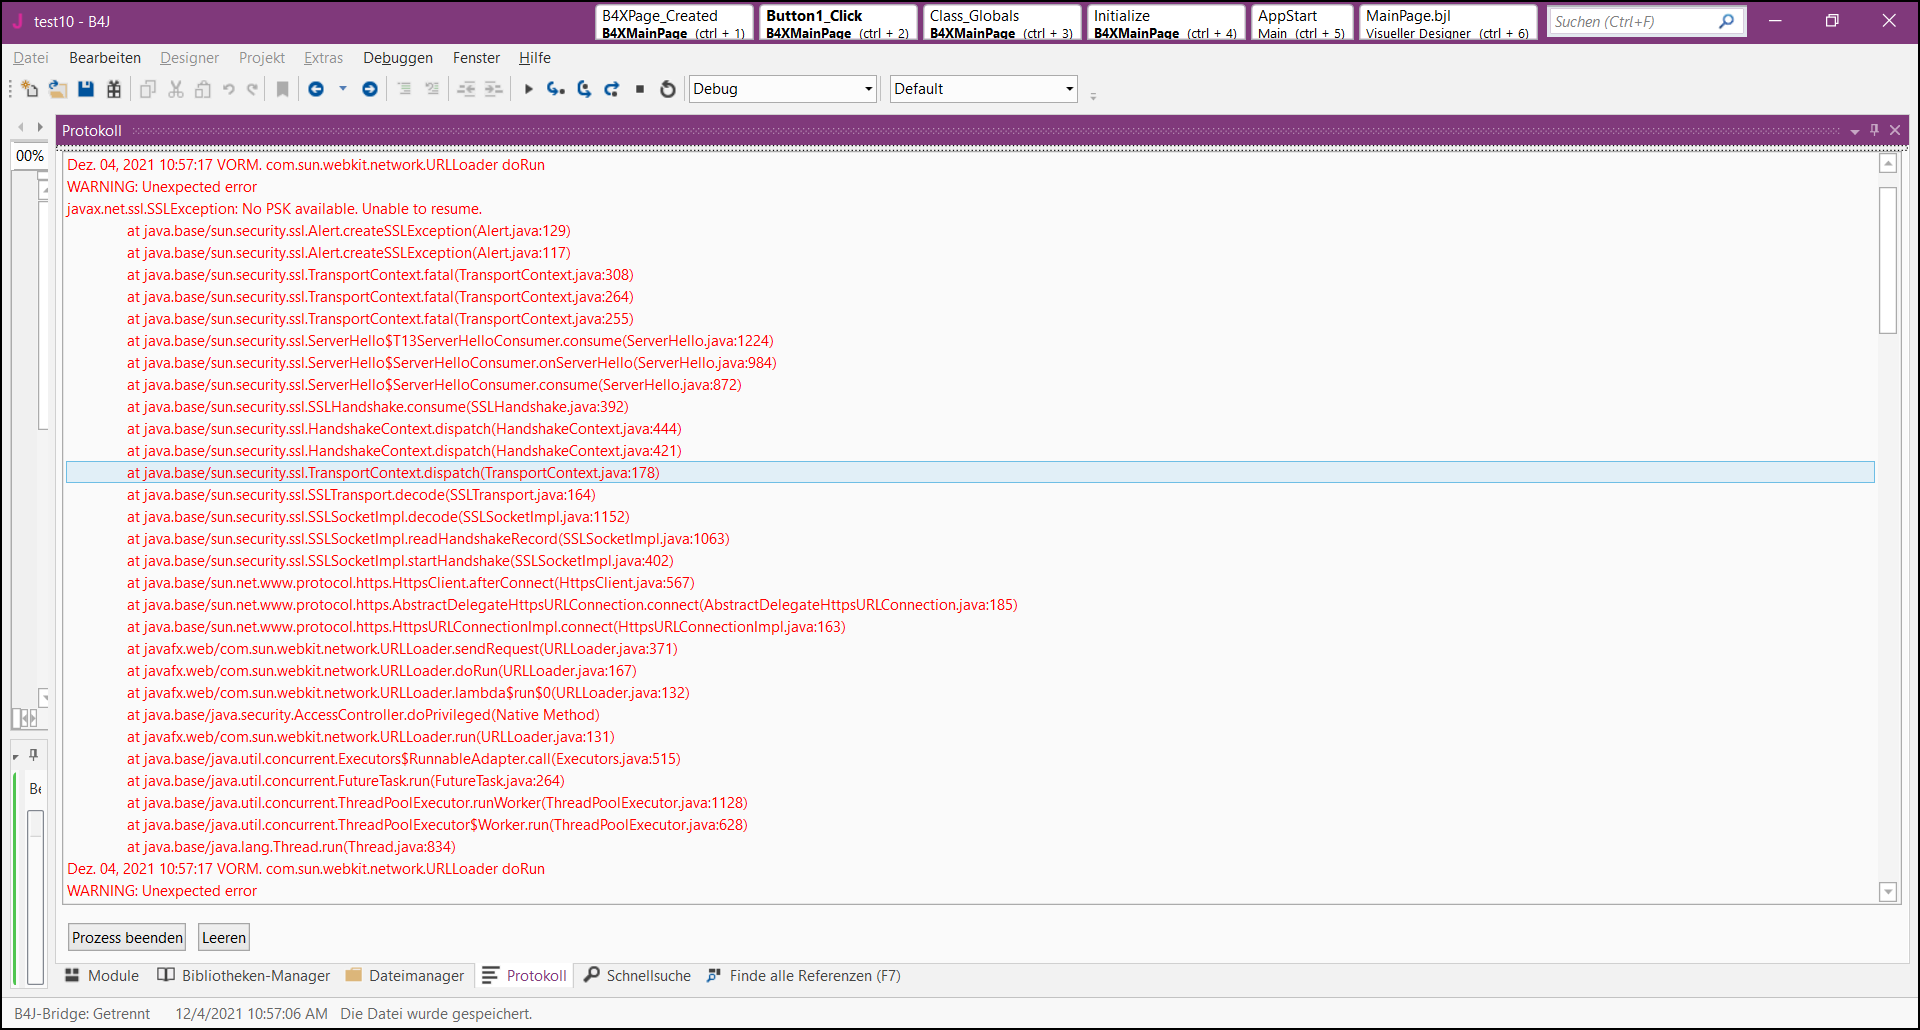The width and height of the screenshot is (1920, 1030).
Task: Click the Undo arrow icon
Action: point(229,89)
